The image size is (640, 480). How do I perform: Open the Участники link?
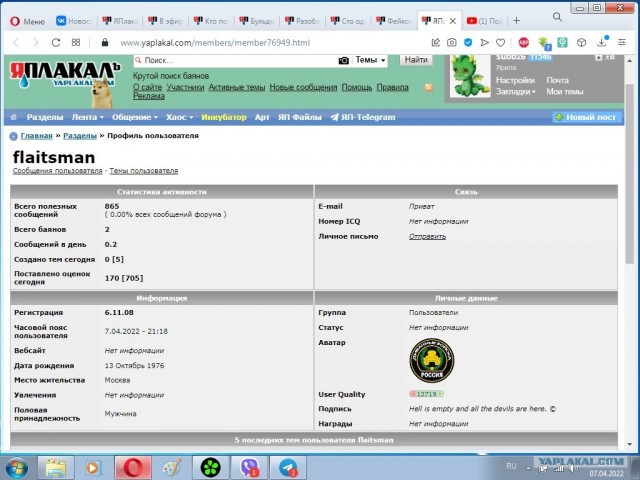(185, 87)
